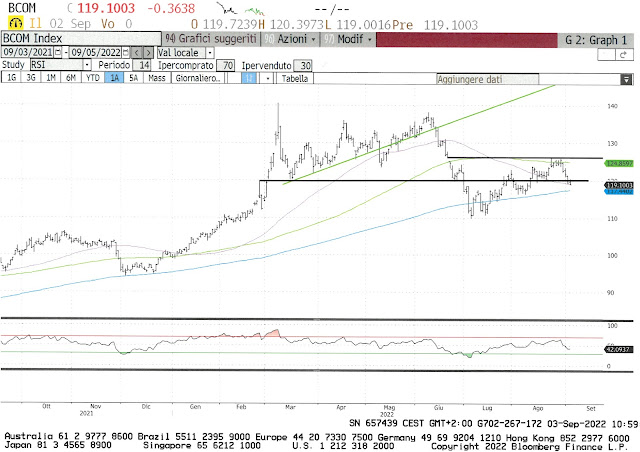Open calendar picker for end date 09/05/2022

[126, 52]
